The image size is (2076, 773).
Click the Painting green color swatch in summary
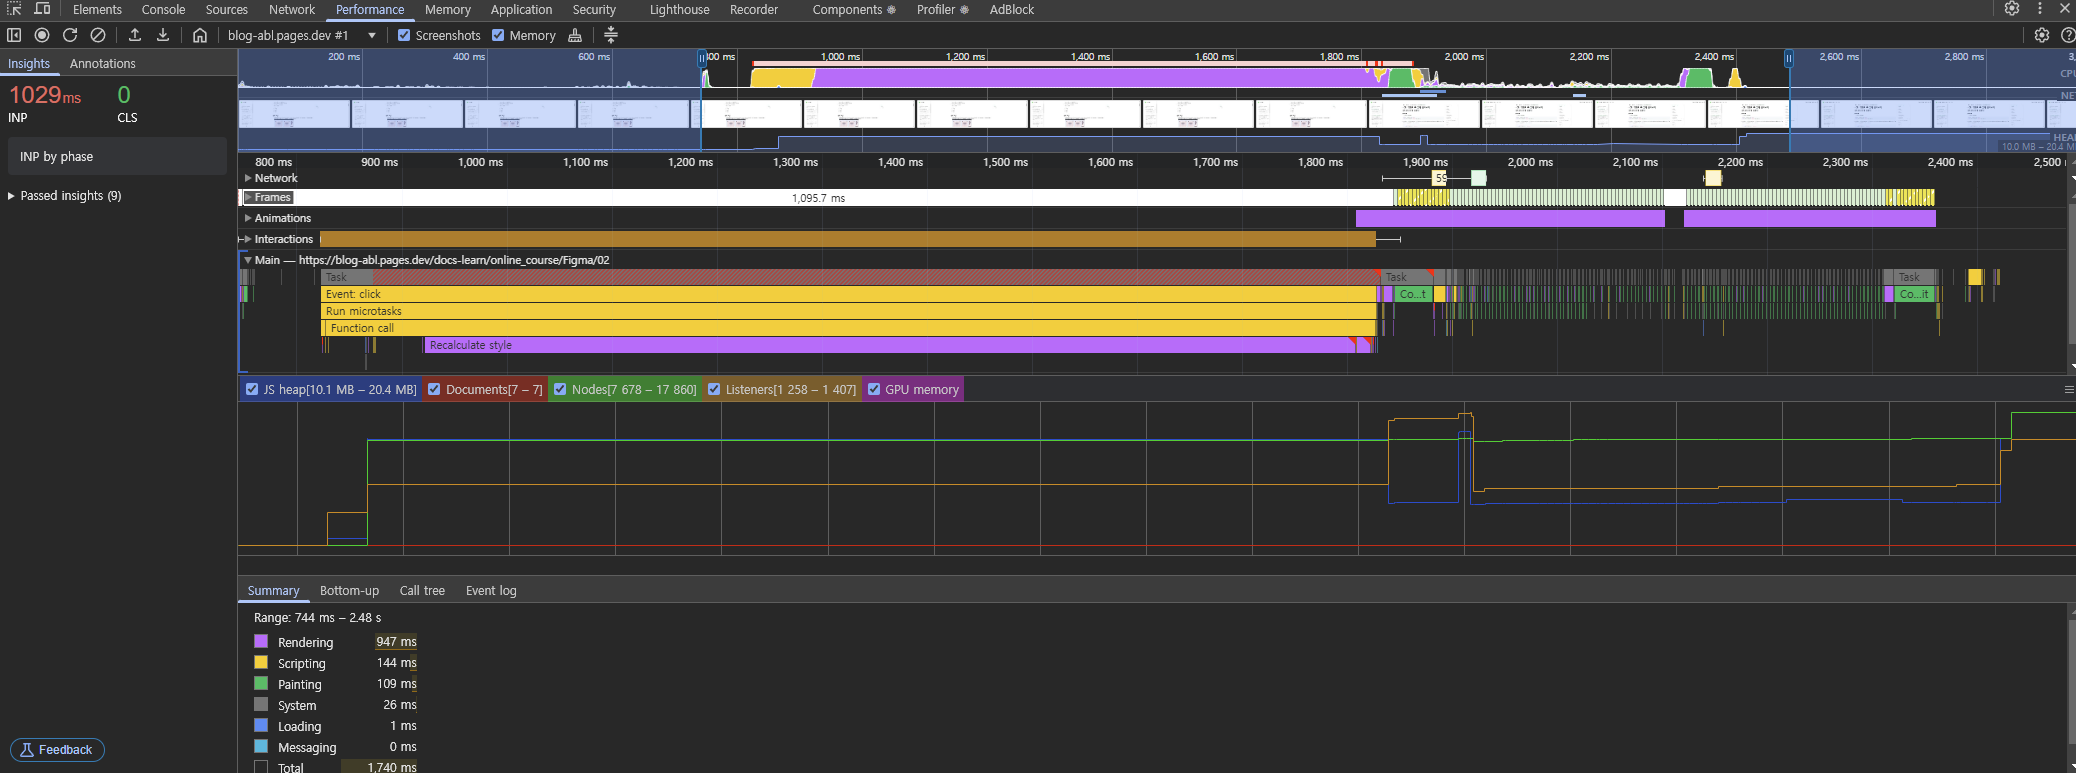261,684
